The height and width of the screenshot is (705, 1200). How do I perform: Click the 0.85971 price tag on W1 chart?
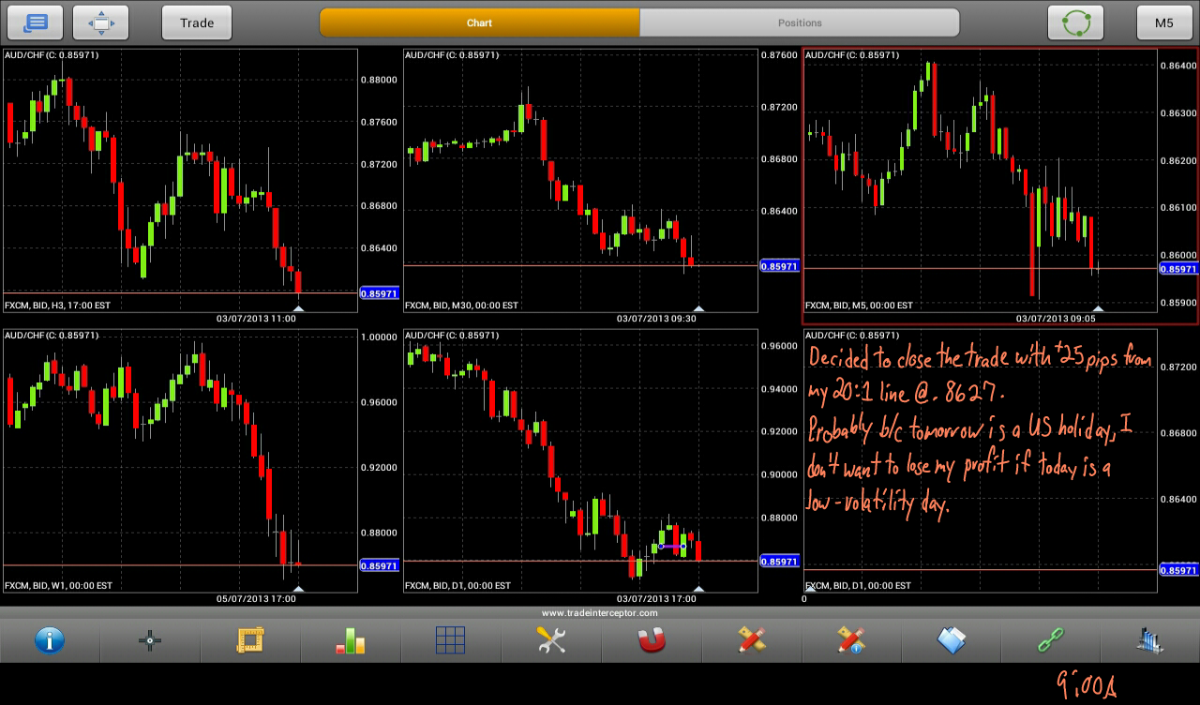379,565
